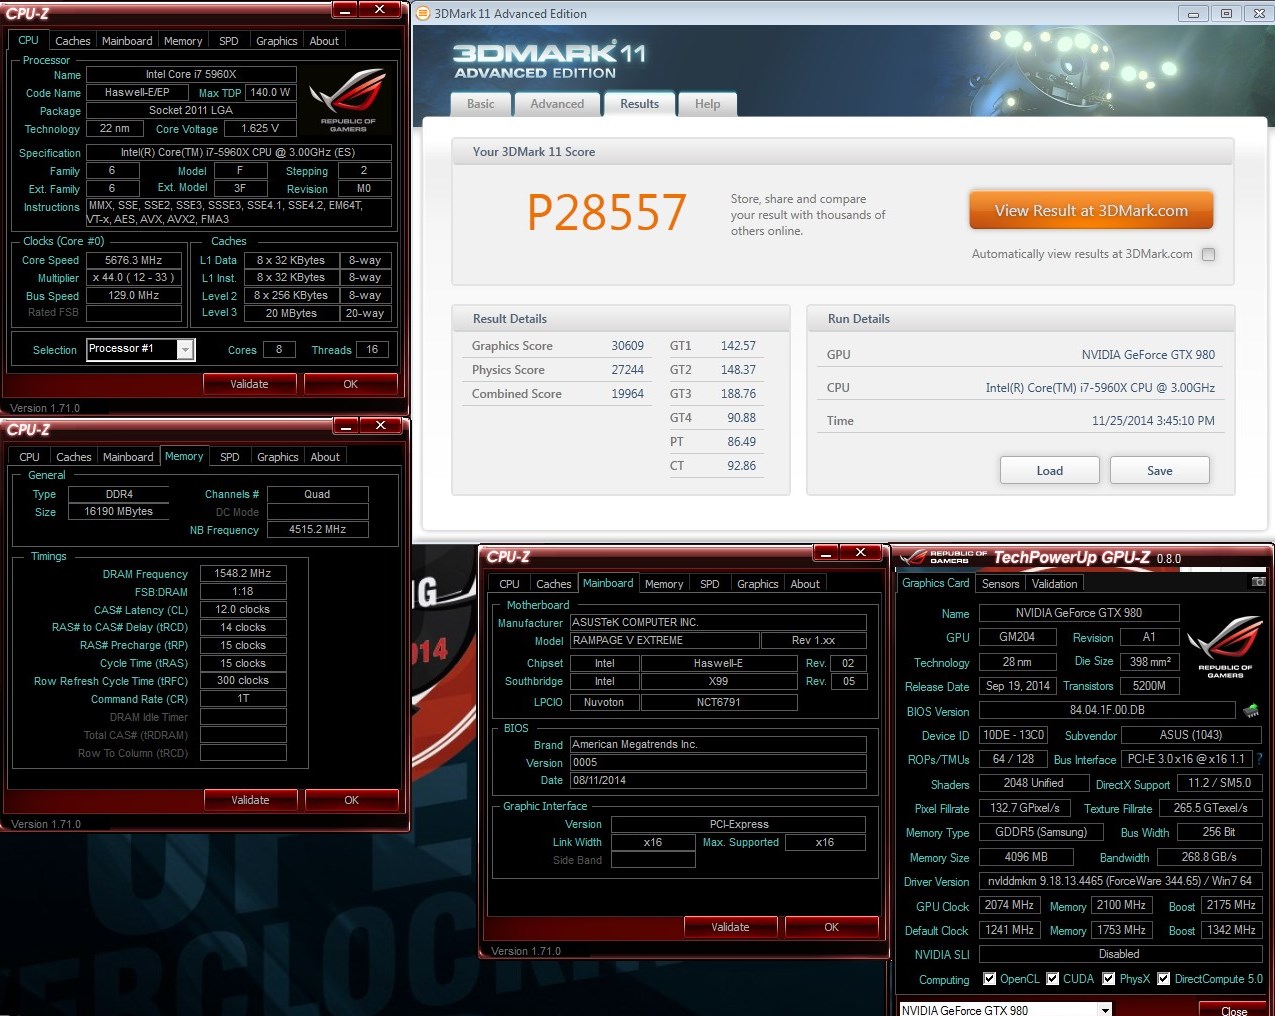Click Validate in CPU-Z Memory window
The image size is (1275, 1016).
(251, 800)
